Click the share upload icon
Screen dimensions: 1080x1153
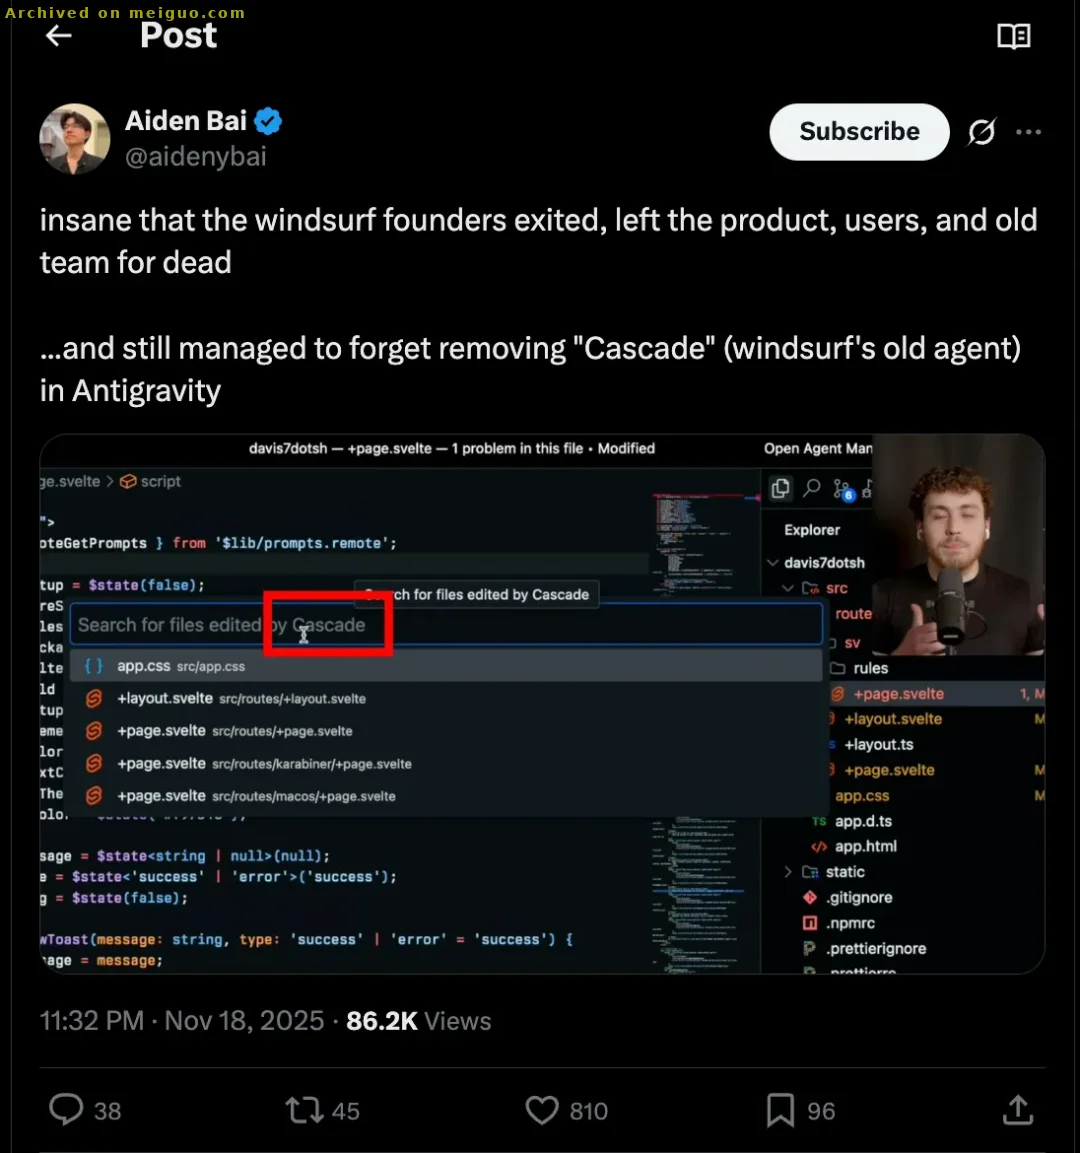[x=1017, y=1110]
